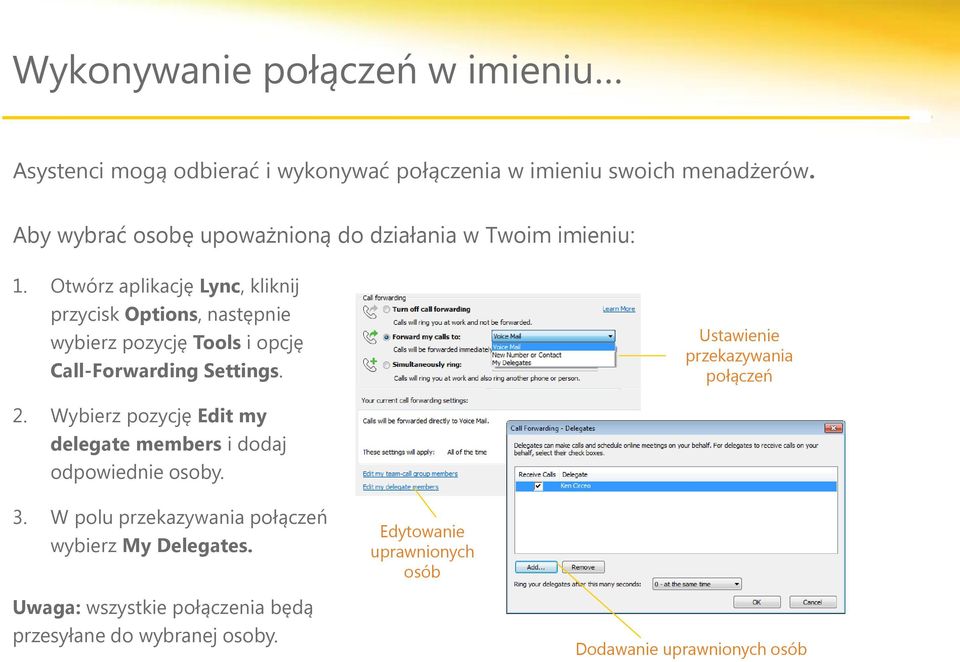This screenshot has height=662, width=960.
Task: Select the Ken Circeo delegate row
Action: pyautogui.click(x=676, y=486)
